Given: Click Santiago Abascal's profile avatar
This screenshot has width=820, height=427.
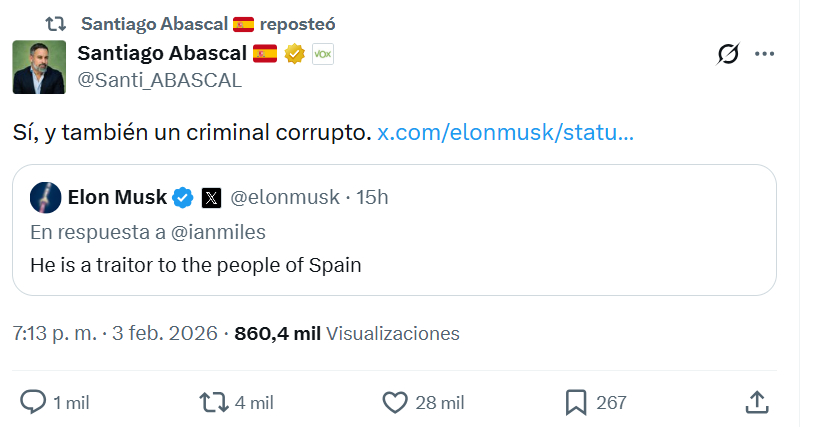Looking at the screenshot, I should click(39, 67).
